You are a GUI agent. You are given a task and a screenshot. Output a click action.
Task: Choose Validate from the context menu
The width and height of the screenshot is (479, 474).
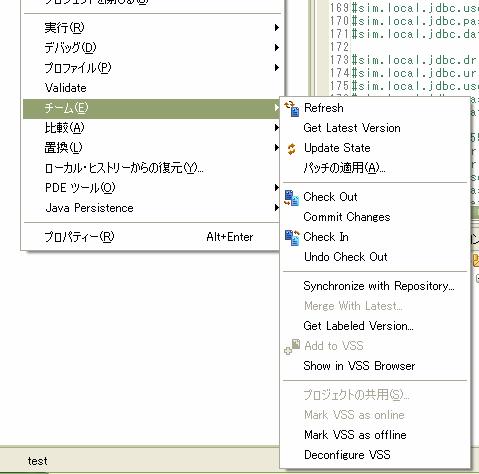pyautogui.click(x=152, y=88)
